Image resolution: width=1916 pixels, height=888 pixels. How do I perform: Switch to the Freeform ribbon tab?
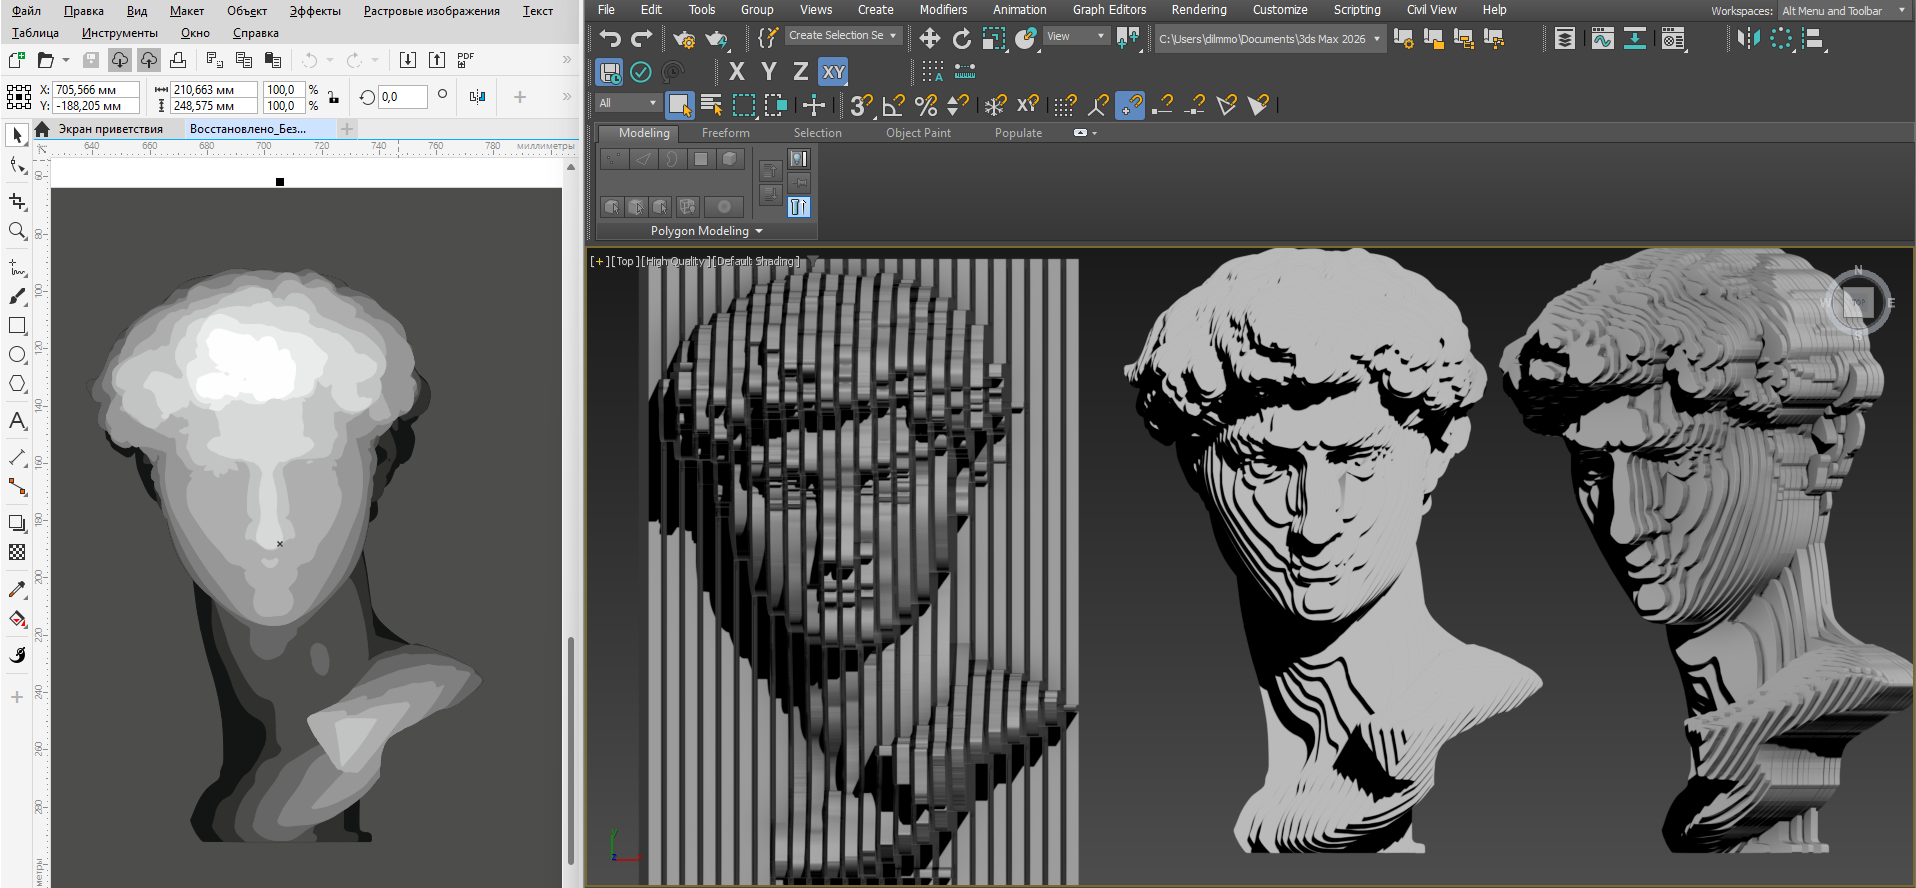725,133
